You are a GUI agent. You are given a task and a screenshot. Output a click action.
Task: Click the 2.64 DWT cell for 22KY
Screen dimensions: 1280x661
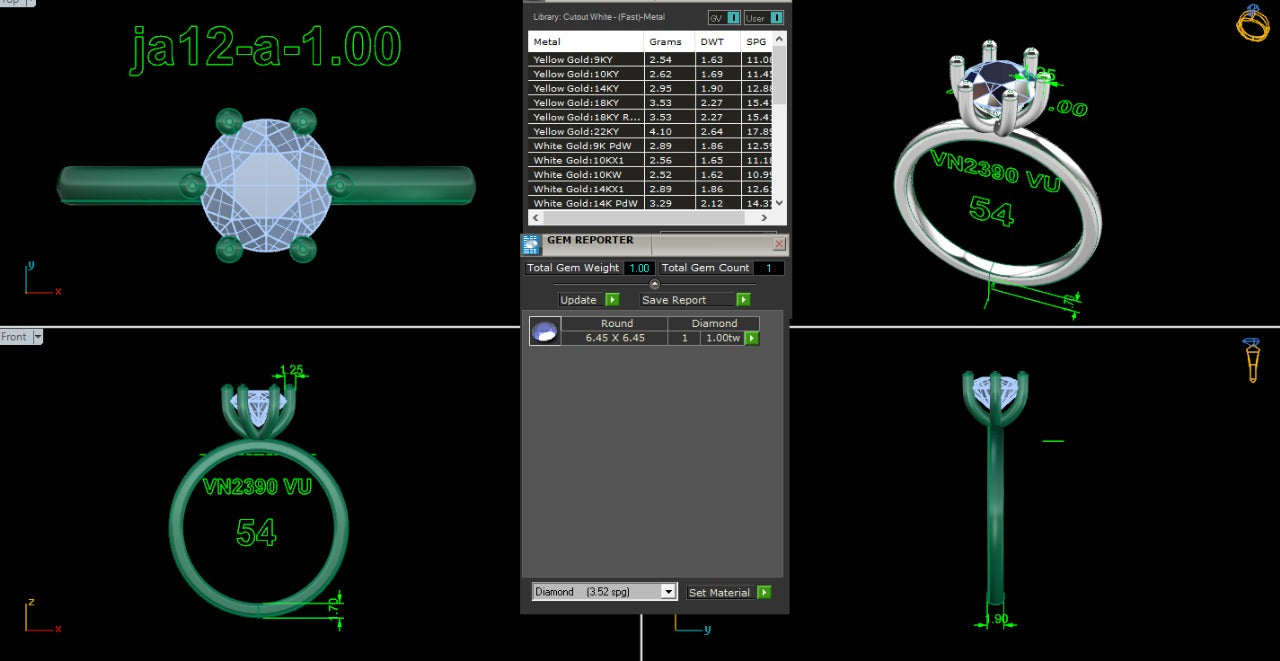coord(718,131)
